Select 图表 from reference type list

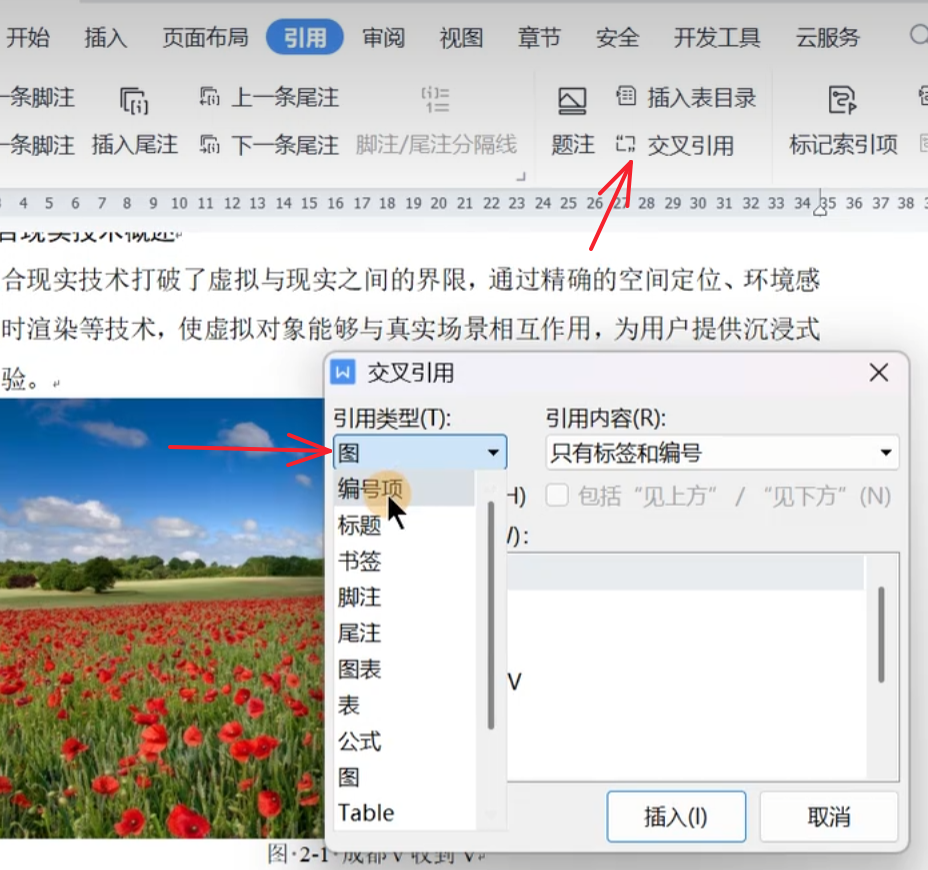click(x=404, y=669)
